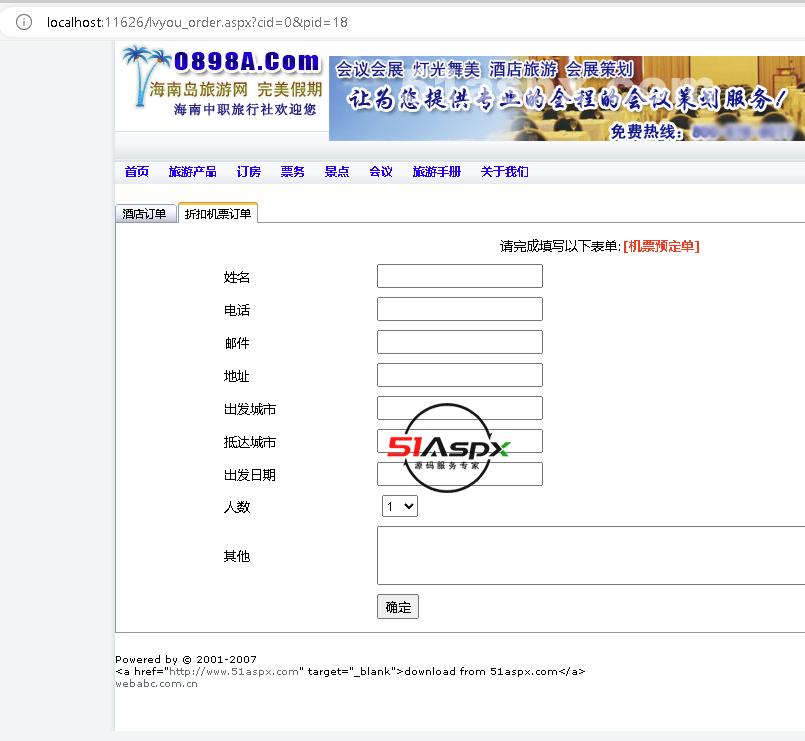Focus the 抵达城市 text box
Image resolution: width=805 pixels, height=741 pixels.
pos(459,441)
